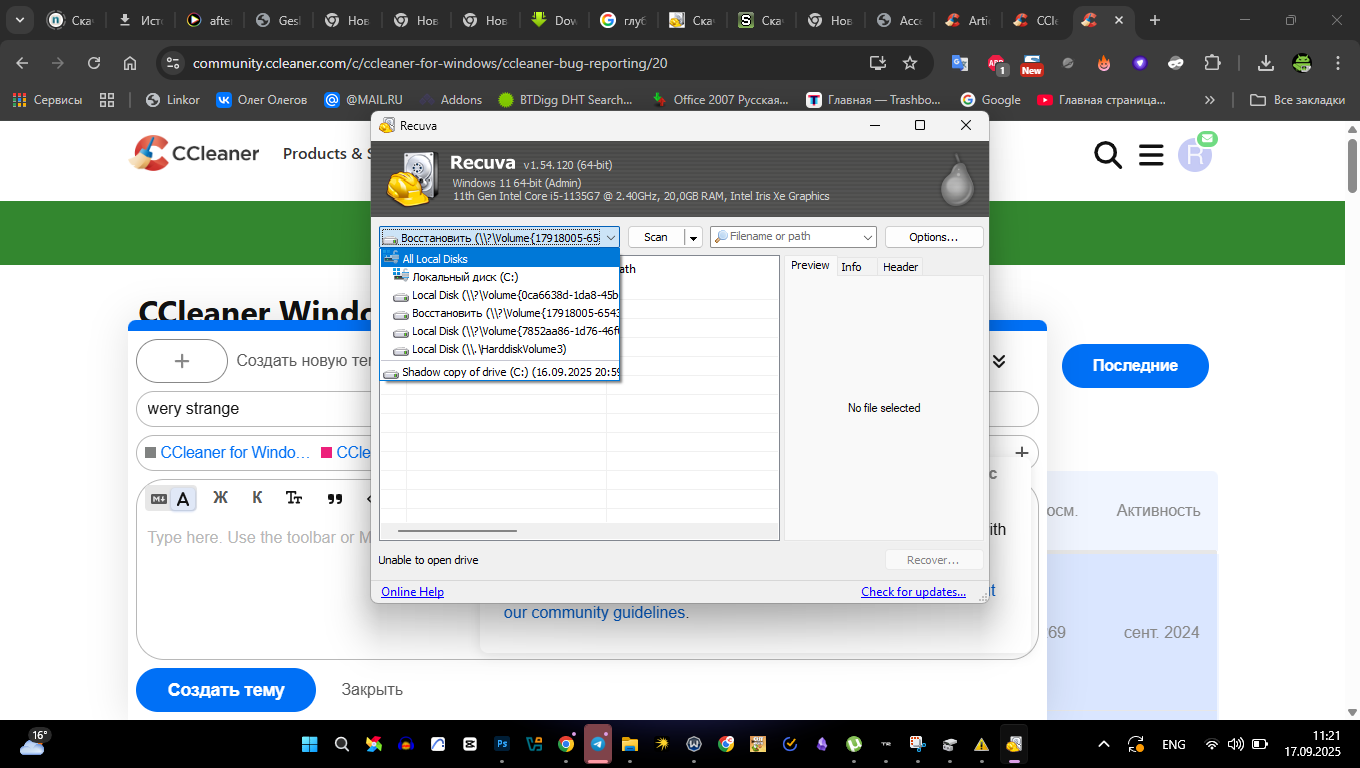Switch to the Header tab in Recuva
Viewport: 1360px width, 768px height.
pyautogui.click(x=900, y=267)
